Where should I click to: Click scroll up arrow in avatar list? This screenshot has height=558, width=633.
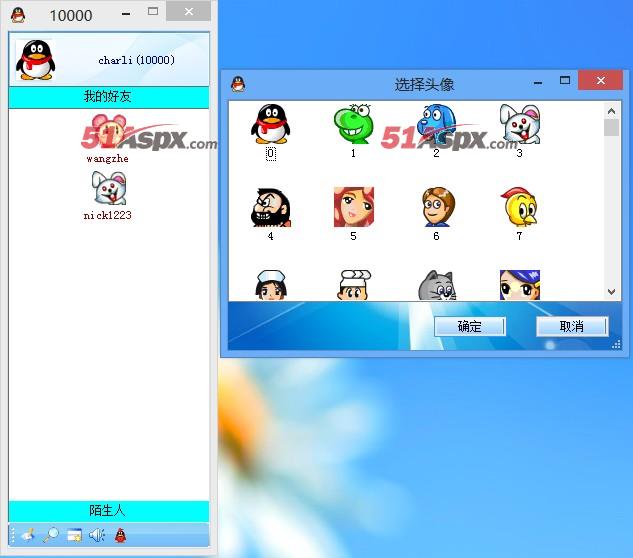click(x=612, y=111)
